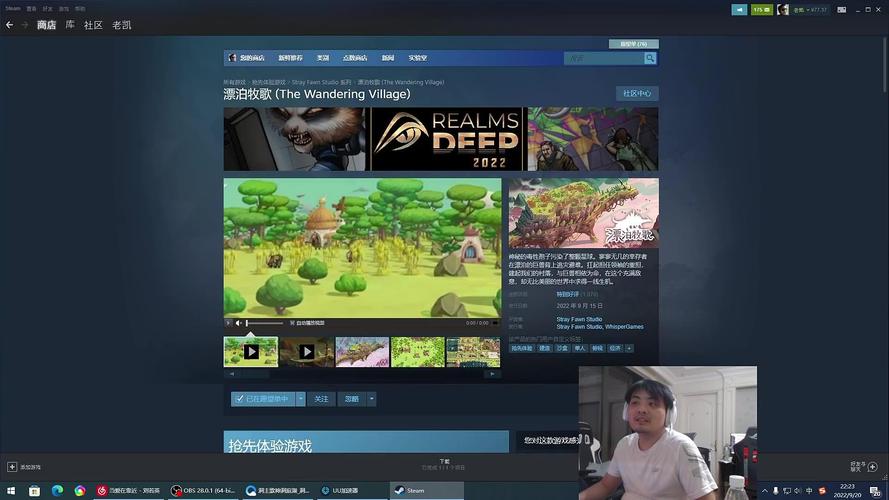889x500 pixels.
Task: Open the 商店 tab
Action: [46, 25]
